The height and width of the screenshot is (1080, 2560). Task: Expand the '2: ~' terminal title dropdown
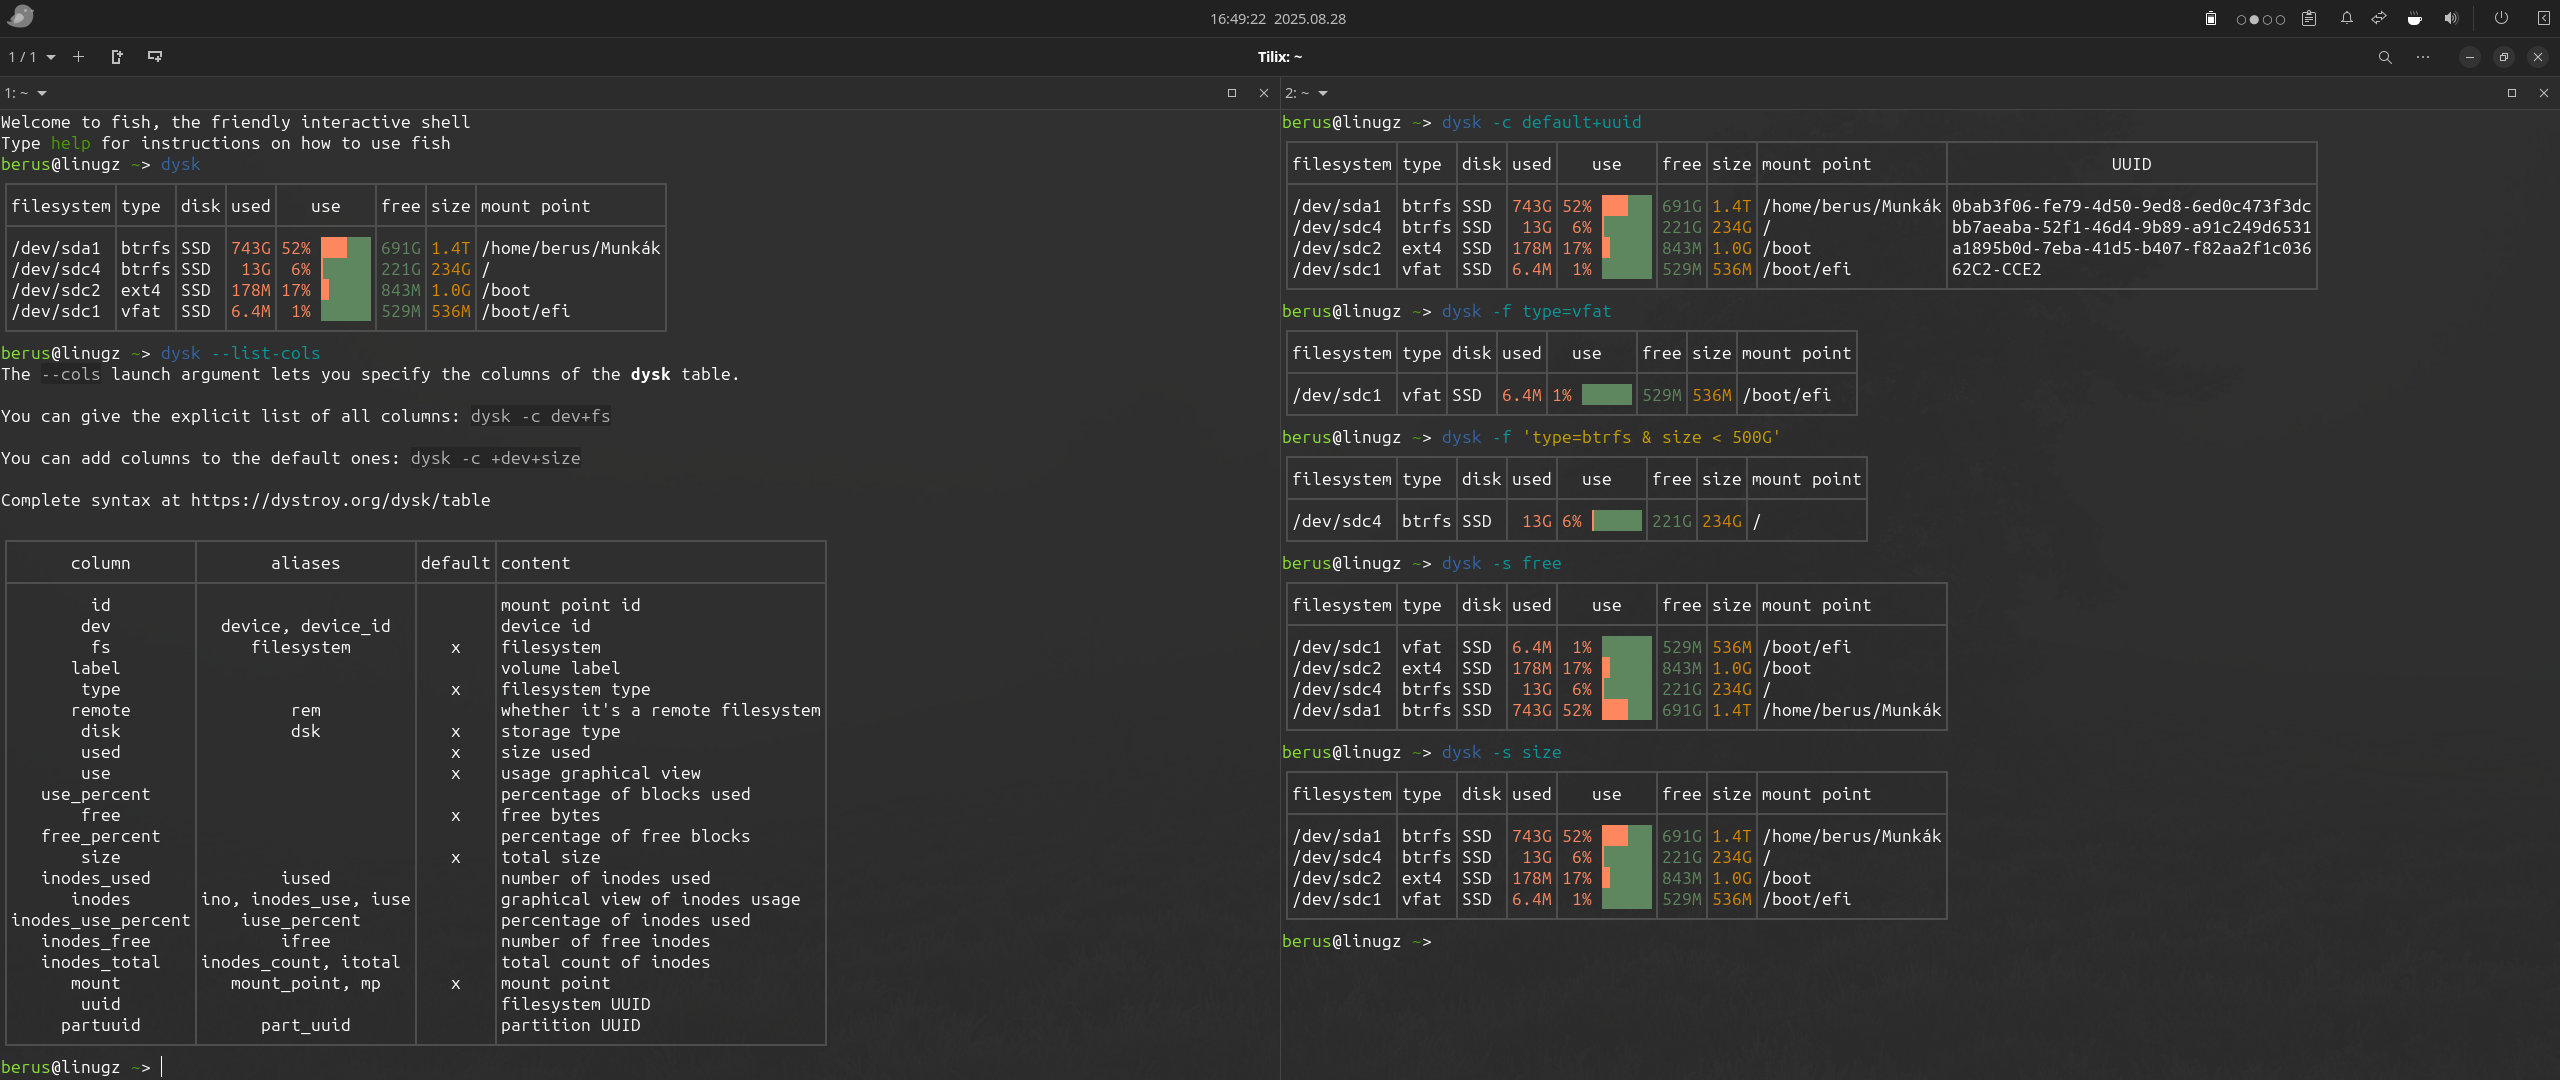pos(1307,93)
